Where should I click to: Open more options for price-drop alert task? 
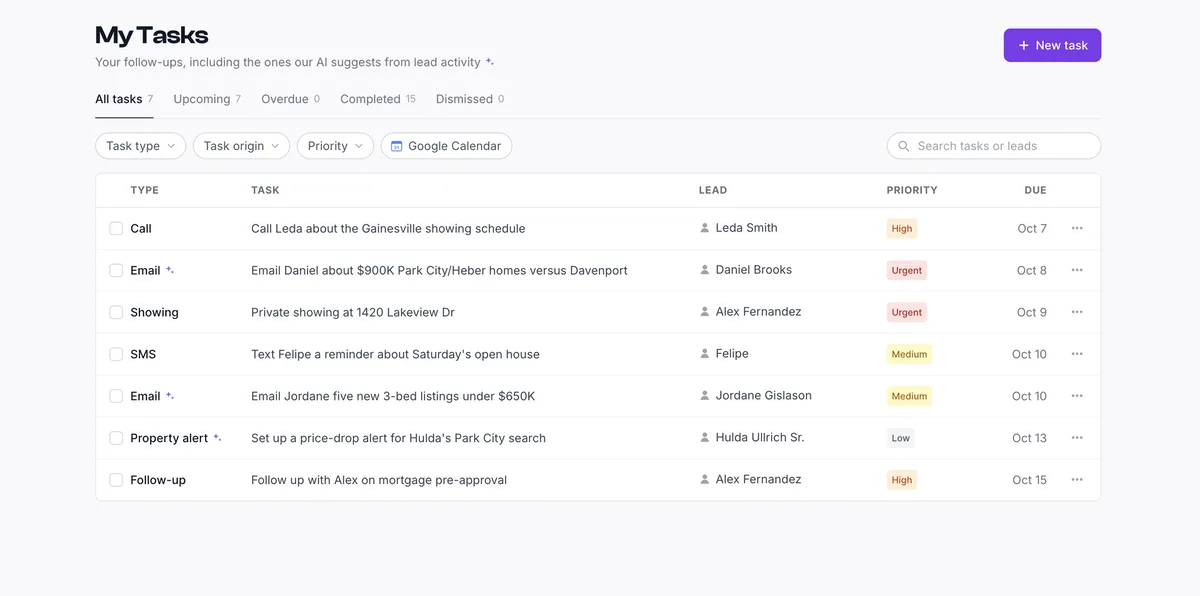tap(1077, 438)
